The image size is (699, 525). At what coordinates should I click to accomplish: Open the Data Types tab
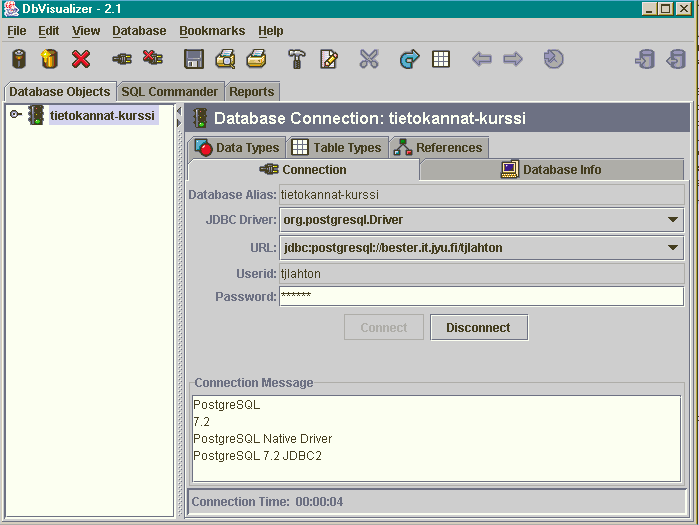(x=237, y=148)
